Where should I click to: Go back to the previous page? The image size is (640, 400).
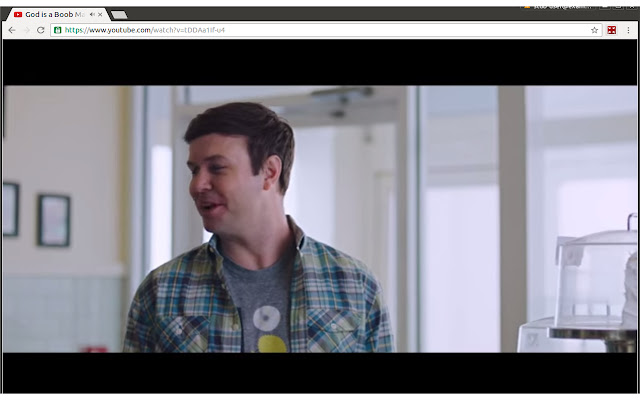click(x=12, y=30)
